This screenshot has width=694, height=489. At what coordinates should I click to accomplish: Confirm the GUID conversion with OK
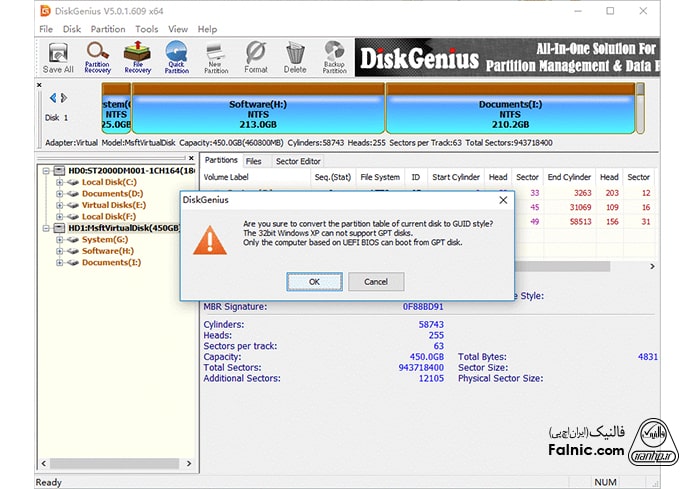click(x=314, y=282)
